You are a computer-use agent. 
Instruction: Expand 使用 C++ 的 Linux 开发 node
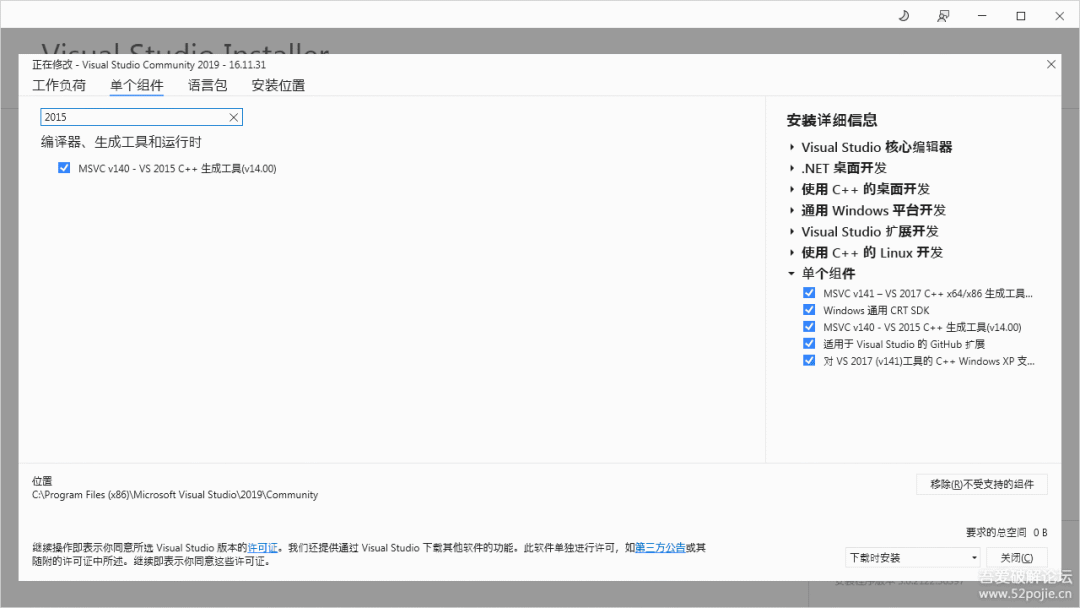pyautogui.click(x=792, y=253)
